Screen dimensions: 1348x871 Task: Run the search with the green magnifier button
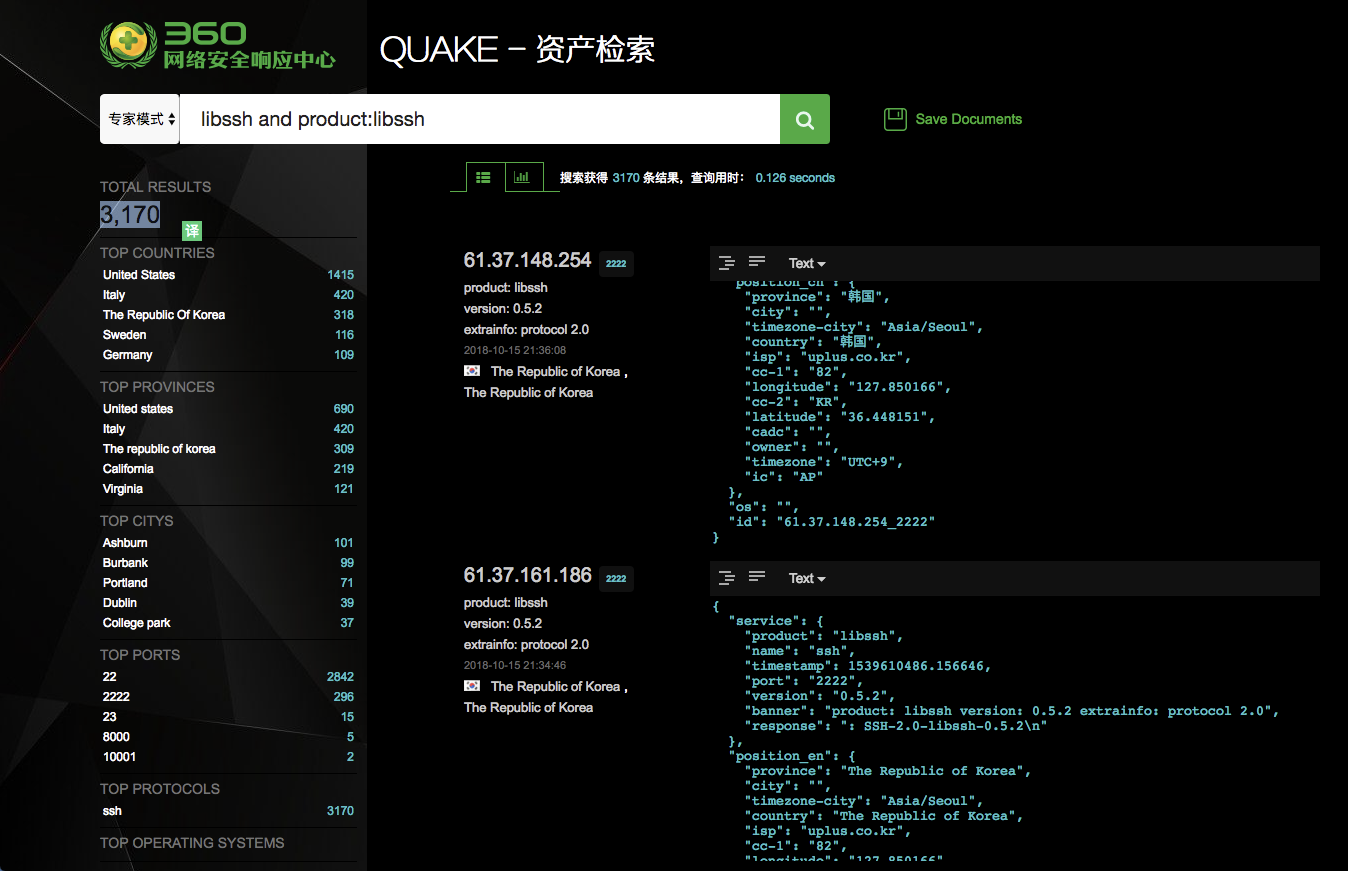tap(805, 119)
